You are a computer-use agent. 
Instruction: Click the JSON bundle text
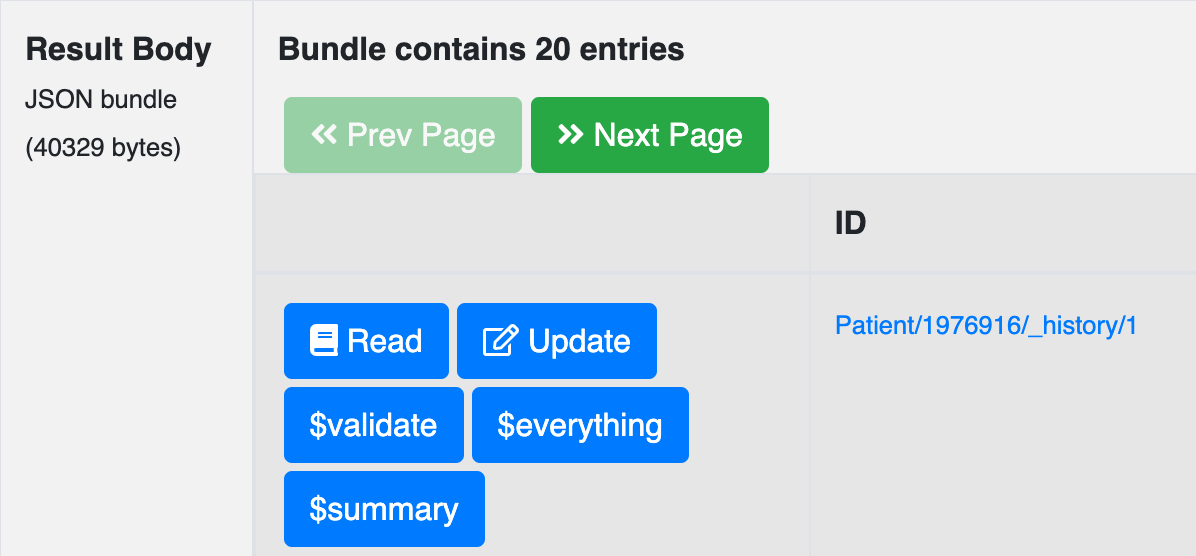pyautogui.click(x=101, y=99)
